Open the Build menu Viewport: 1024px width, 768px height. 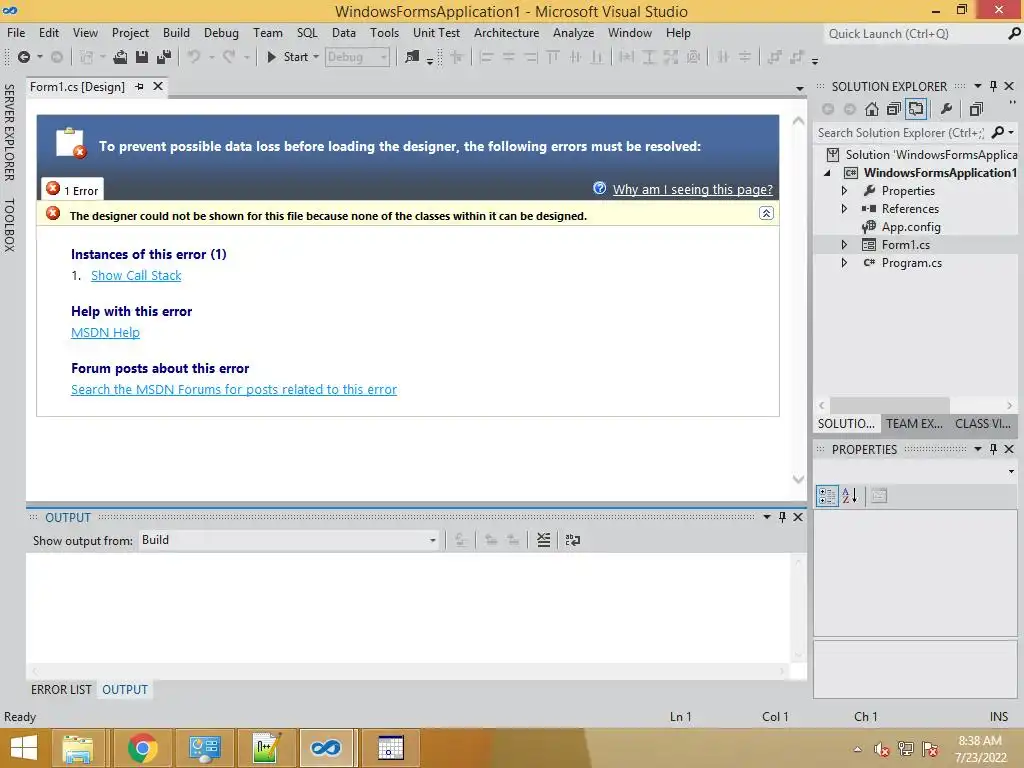pos(176,33)
